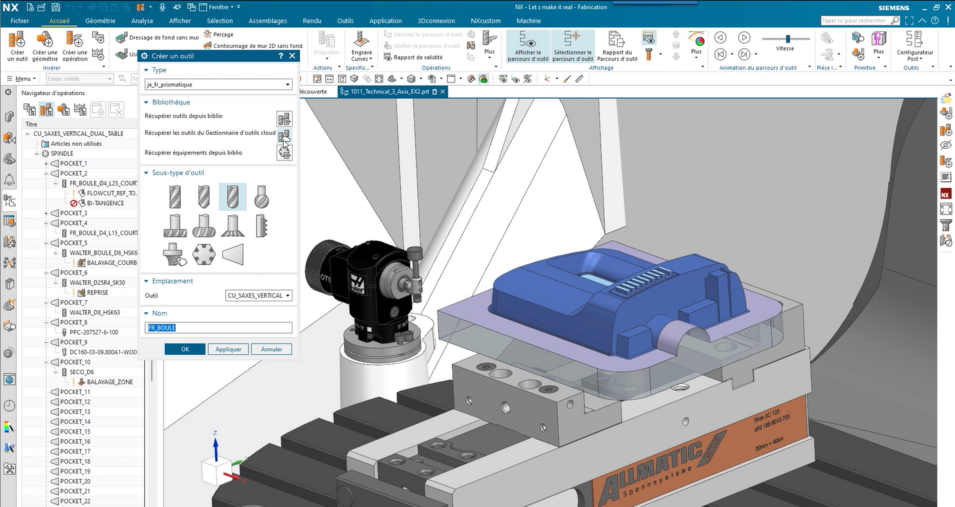
Task: Toggle Sélectionner le parcours d'outil
Action: point(573,46)
